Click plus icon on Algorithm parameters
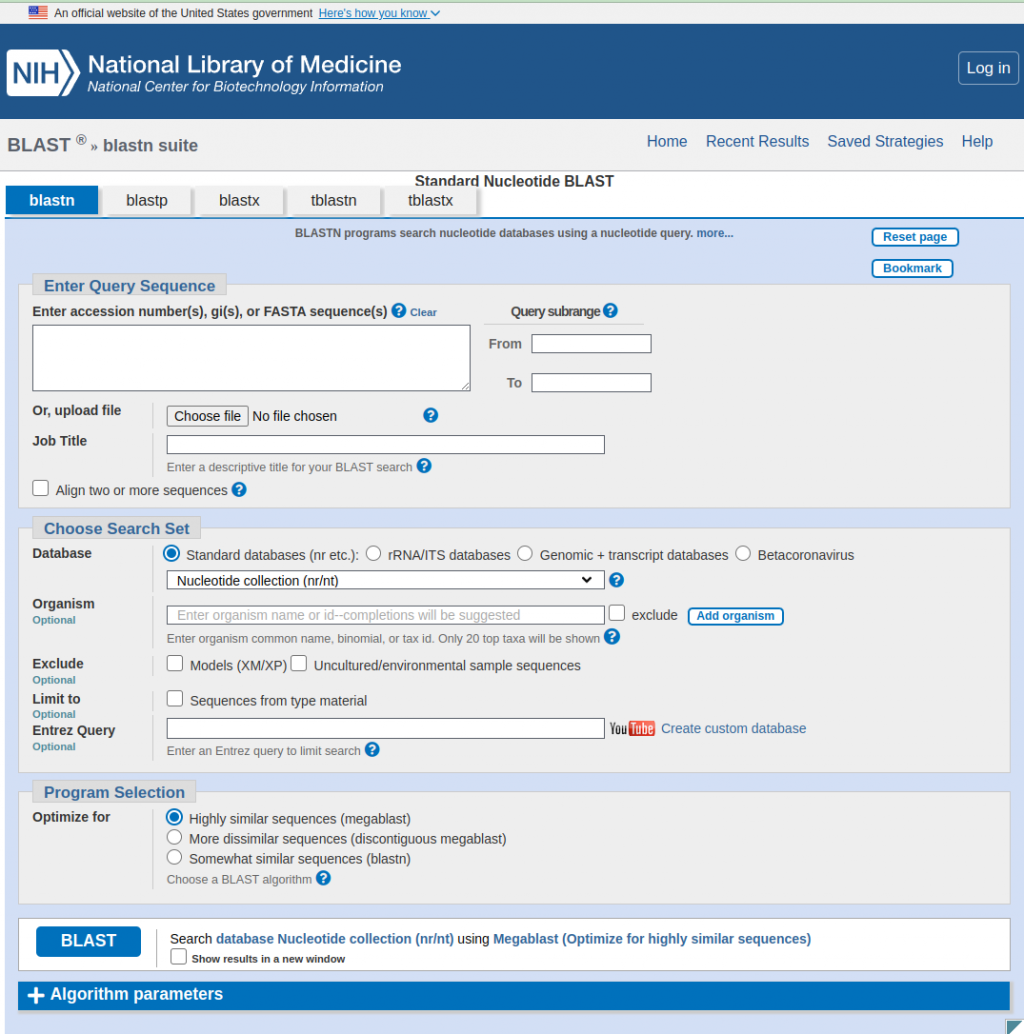This screenshot has height=1034, width=1024. pos(36,995)
